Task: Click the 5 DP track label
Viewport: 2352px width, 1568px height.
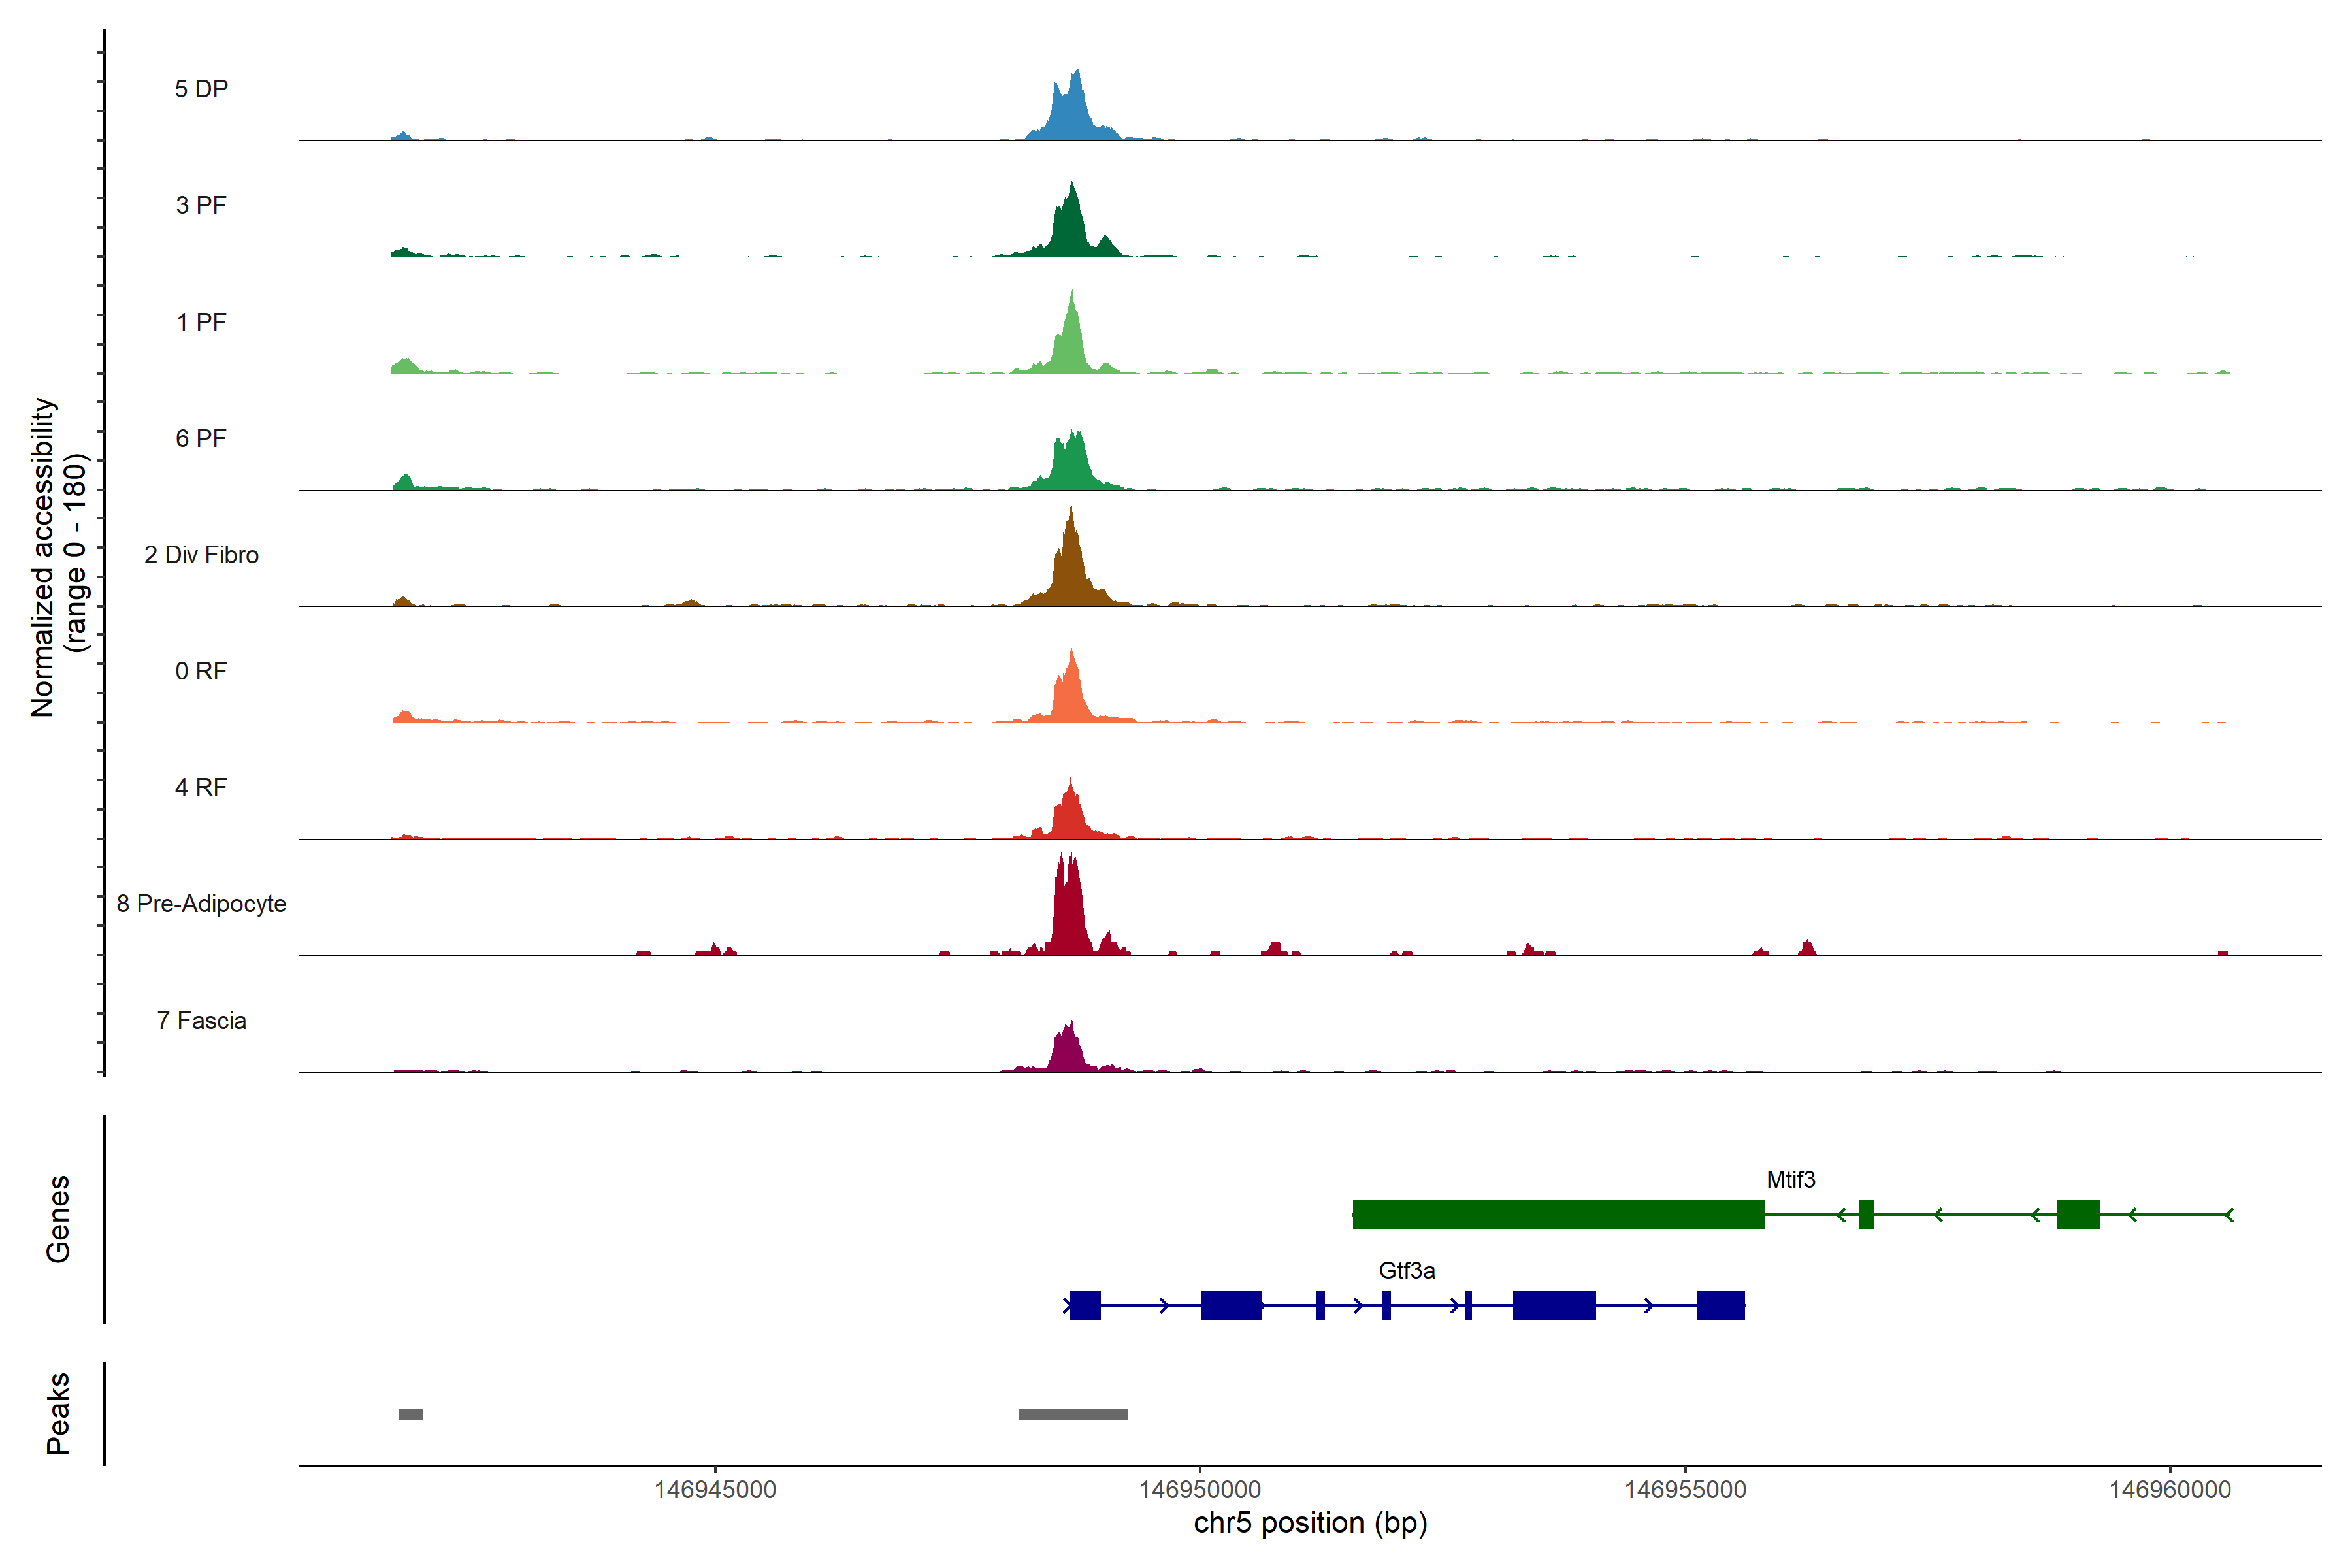Action: click(201, 89)
